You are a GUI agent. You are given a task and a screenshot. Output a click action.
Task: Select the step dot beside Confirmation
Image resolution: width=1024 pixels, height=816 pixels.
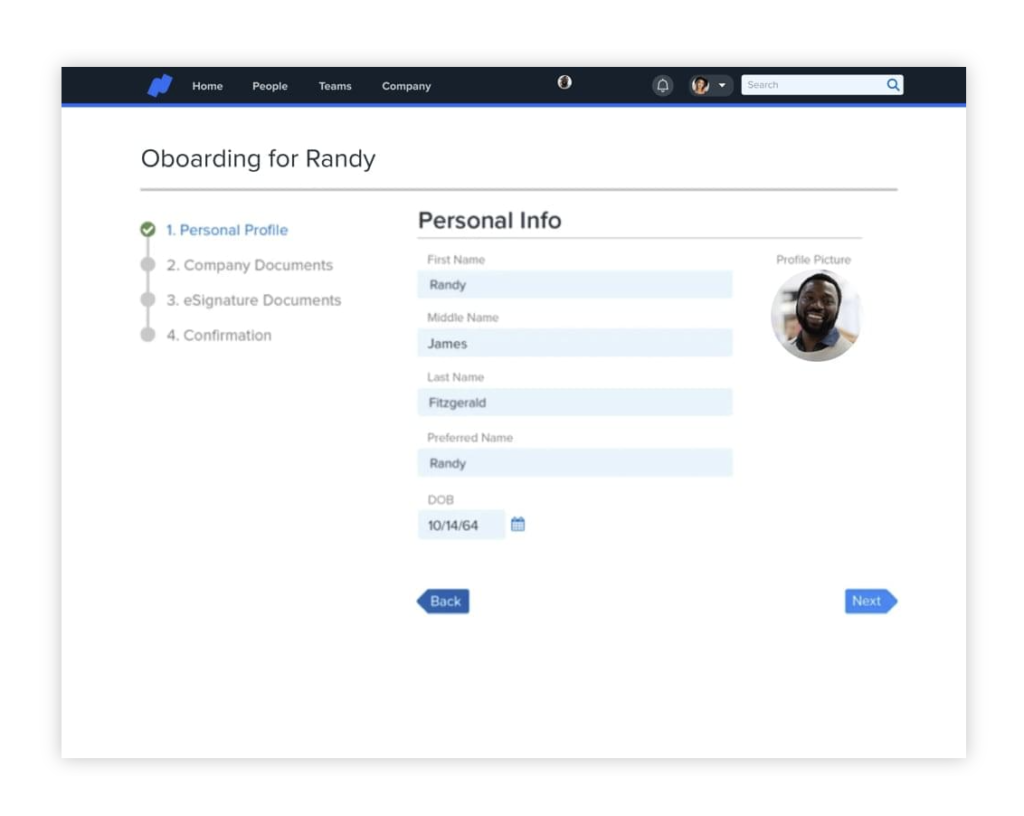(146, 335)
